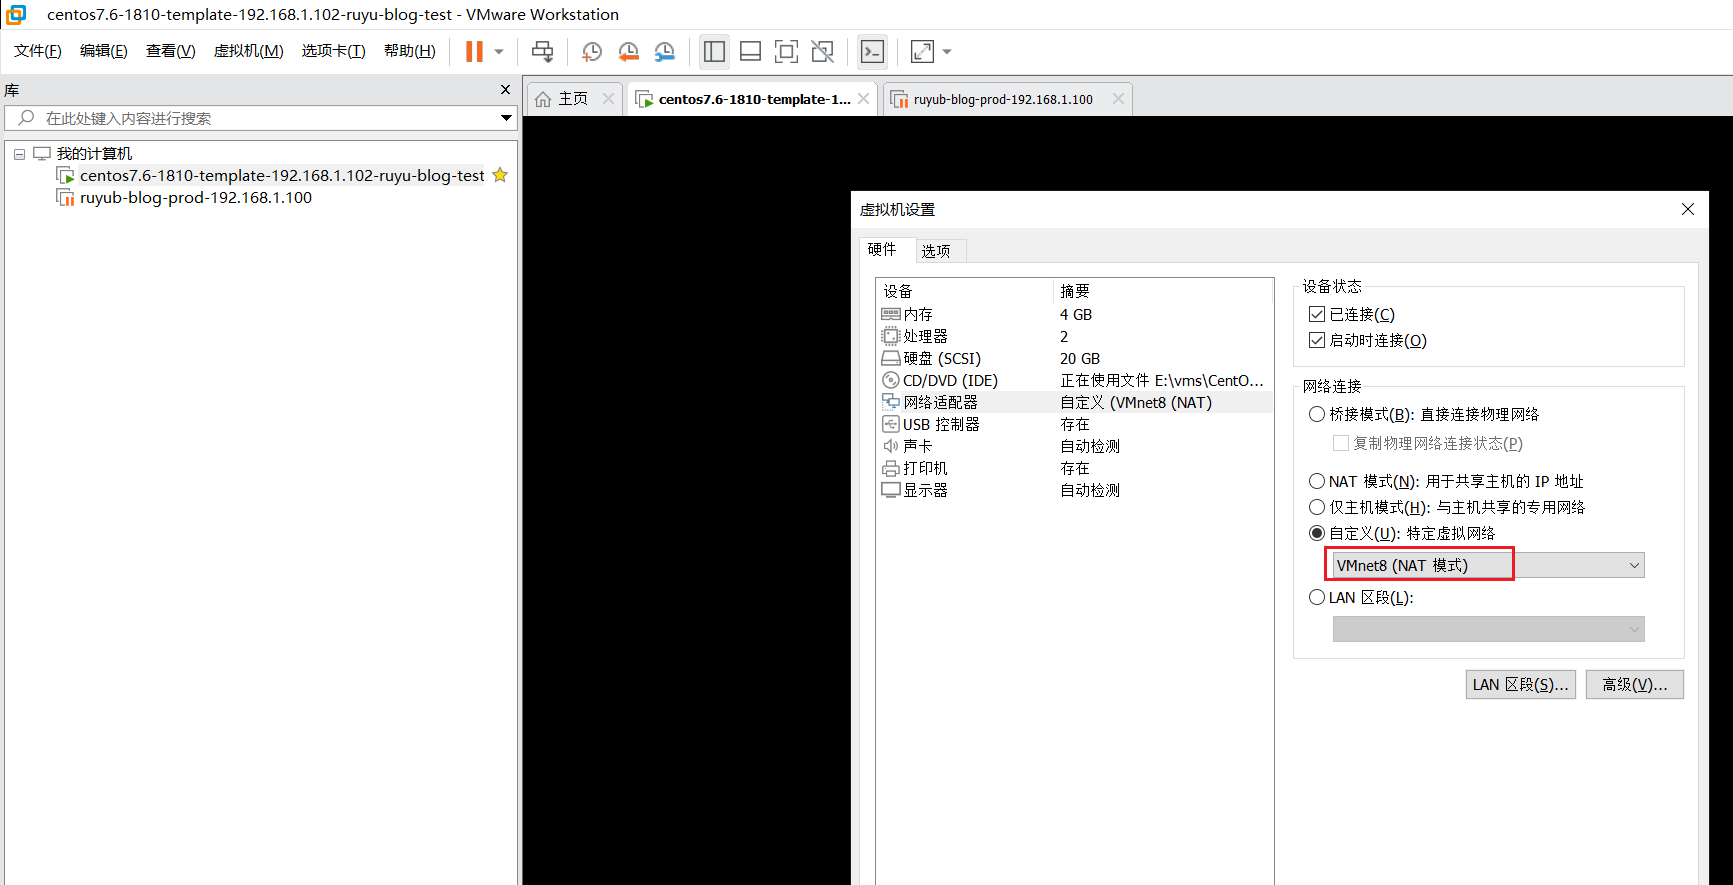This screenshot has height=885, width=1733.
Task: Select 自定义(U) custom virtual network option
Action: coord(1317,533)
